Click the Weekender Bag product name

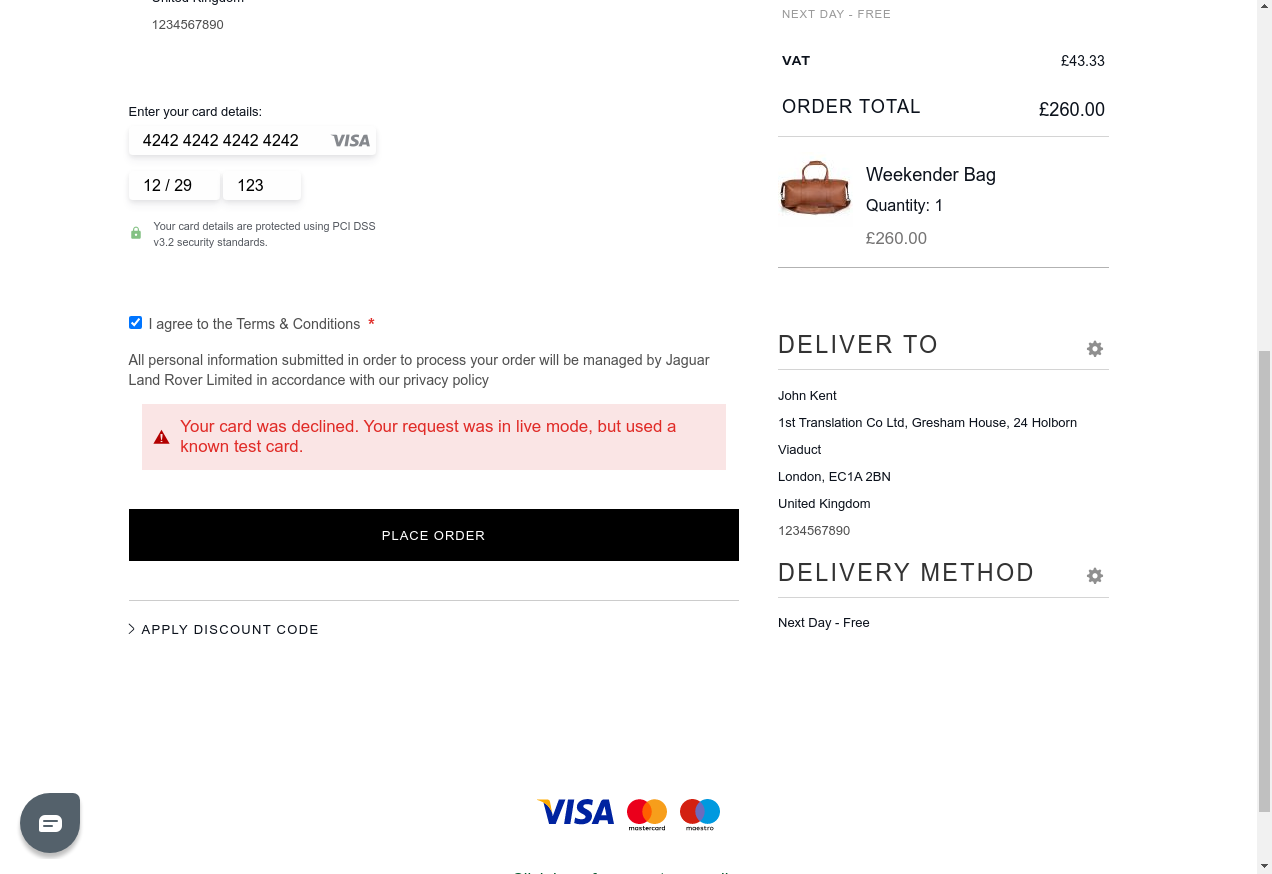point(931,175)
